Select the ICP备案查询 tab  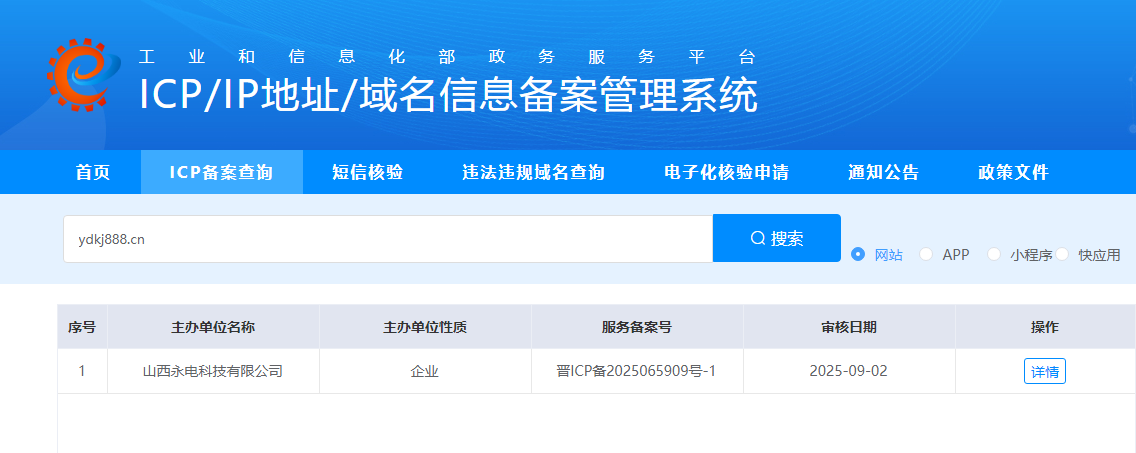point(222,173)
